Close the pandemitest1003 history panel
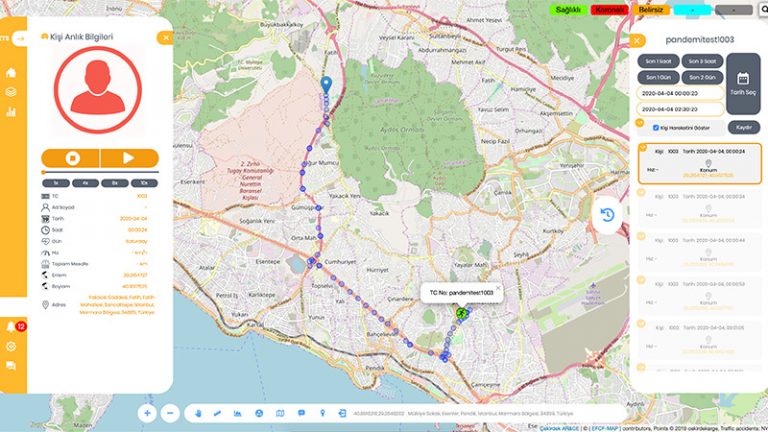The height and width of the screenshot is (432, 768). [x=637, y=41]
